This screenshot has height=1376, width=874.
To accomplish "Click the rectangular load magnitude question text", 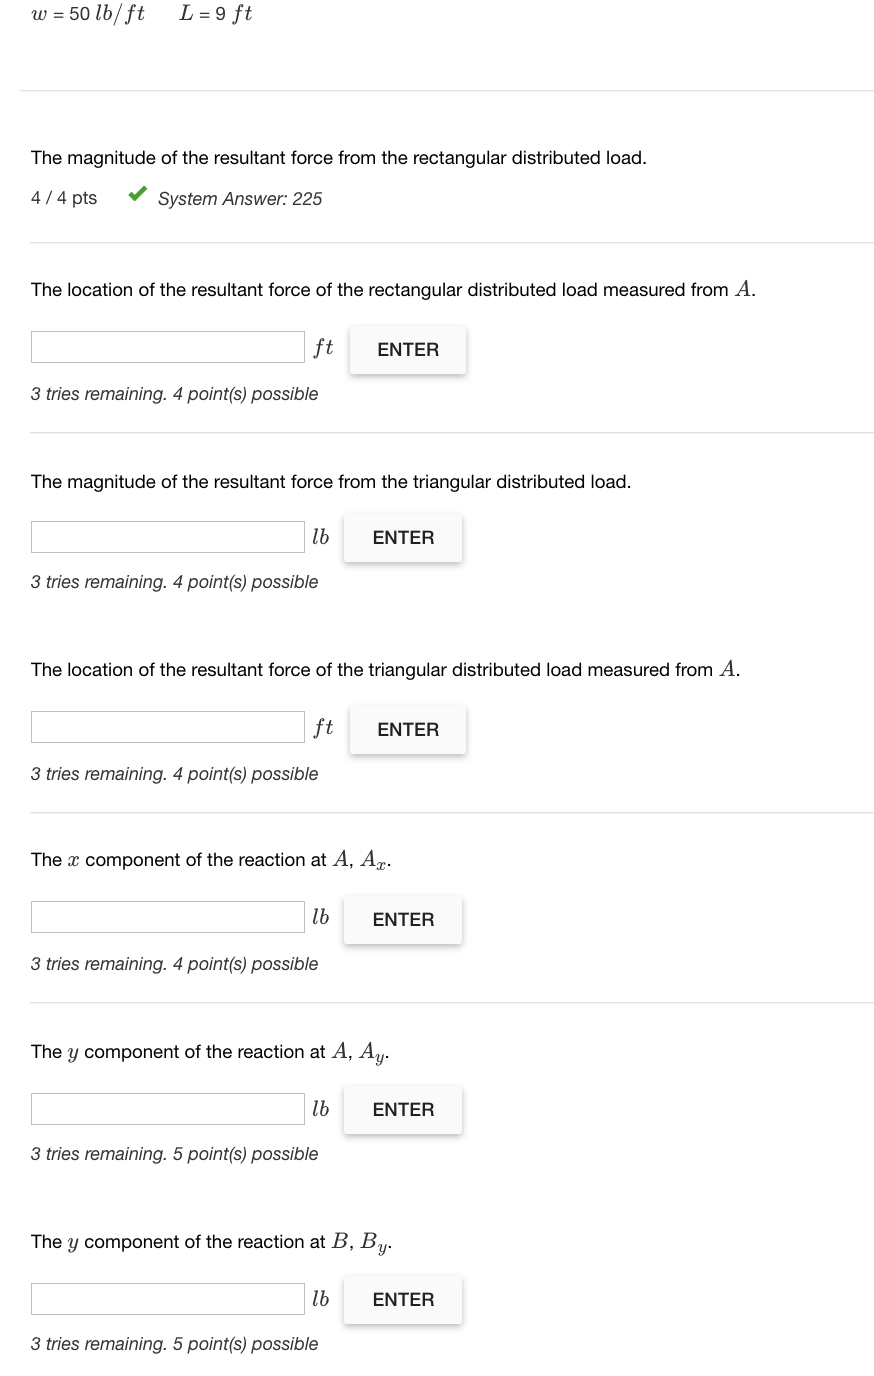I will click(x=339, y=158).
